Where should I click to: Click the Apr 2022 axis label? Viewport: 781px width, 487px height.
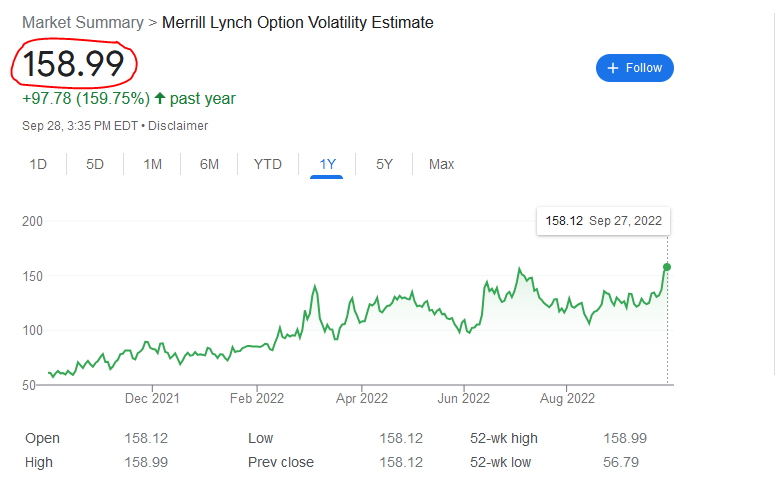[x=361, y=398]
